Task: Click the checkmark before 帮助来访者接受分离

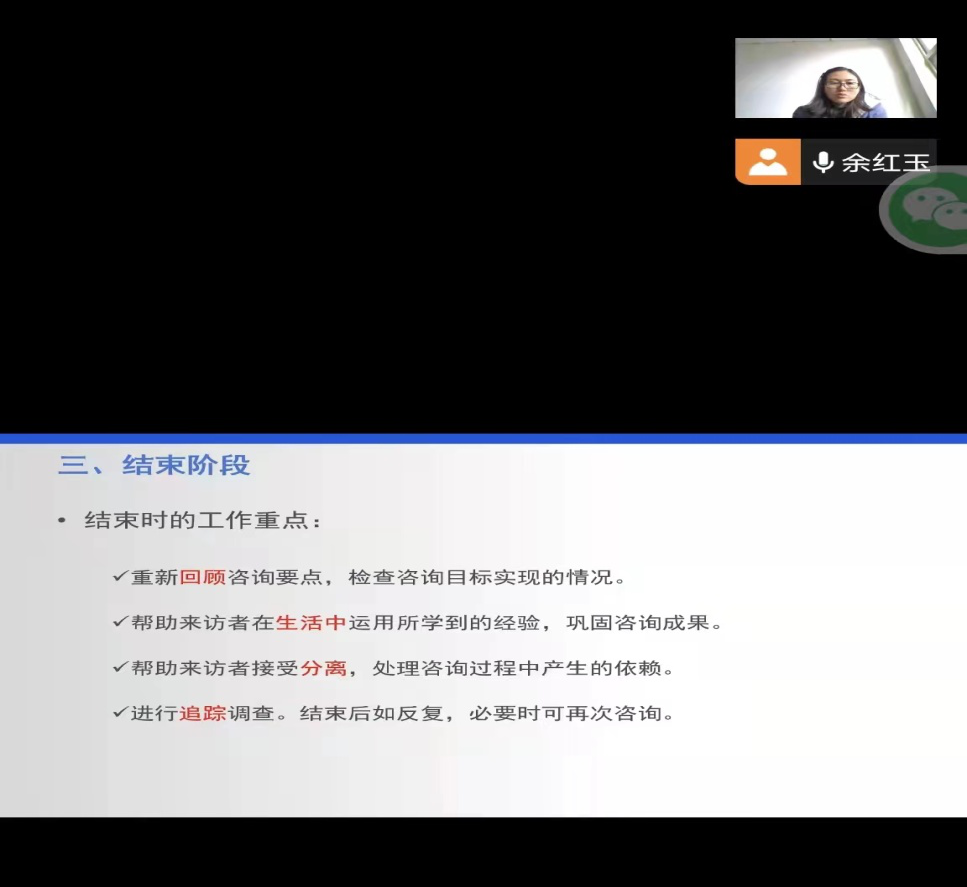Action: pos(119,668)
